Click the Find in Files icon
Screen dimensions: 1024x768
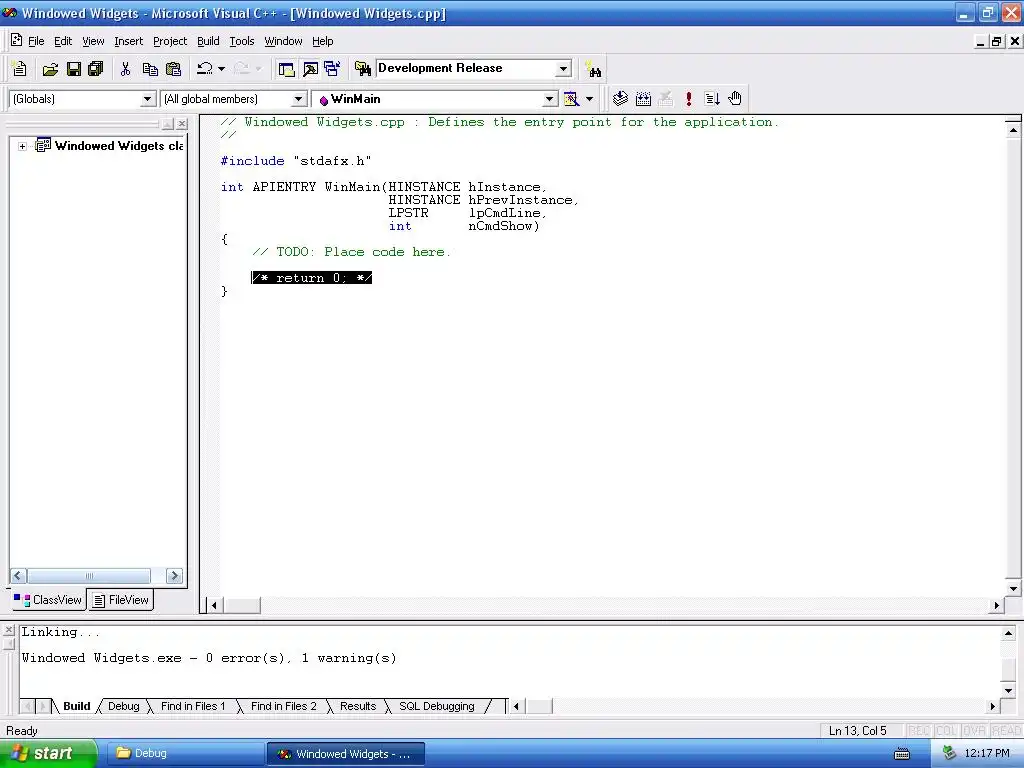pos(362,69)
